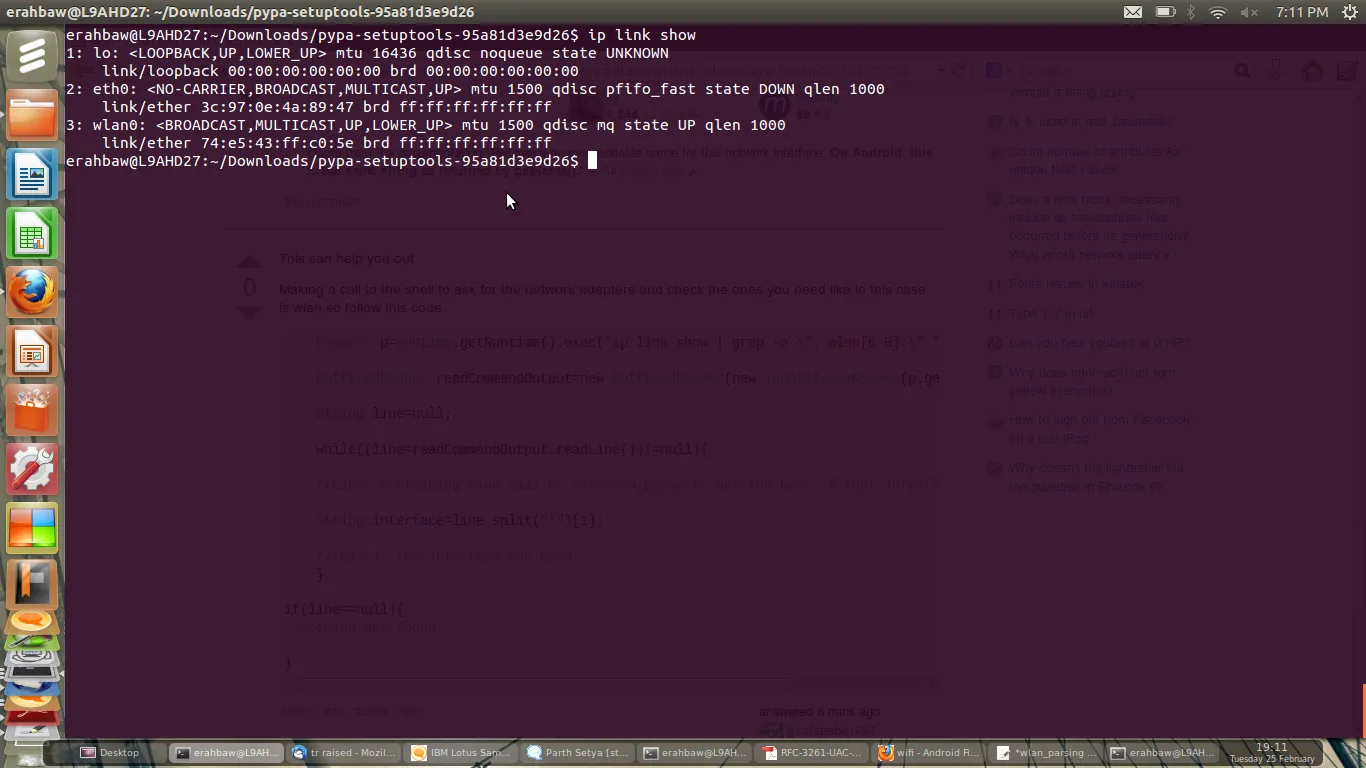Click wlan0 MAC address 74:e5:43:ff:c0:5e
Viewport: 1366px width, 768px height.
(277, 143)
